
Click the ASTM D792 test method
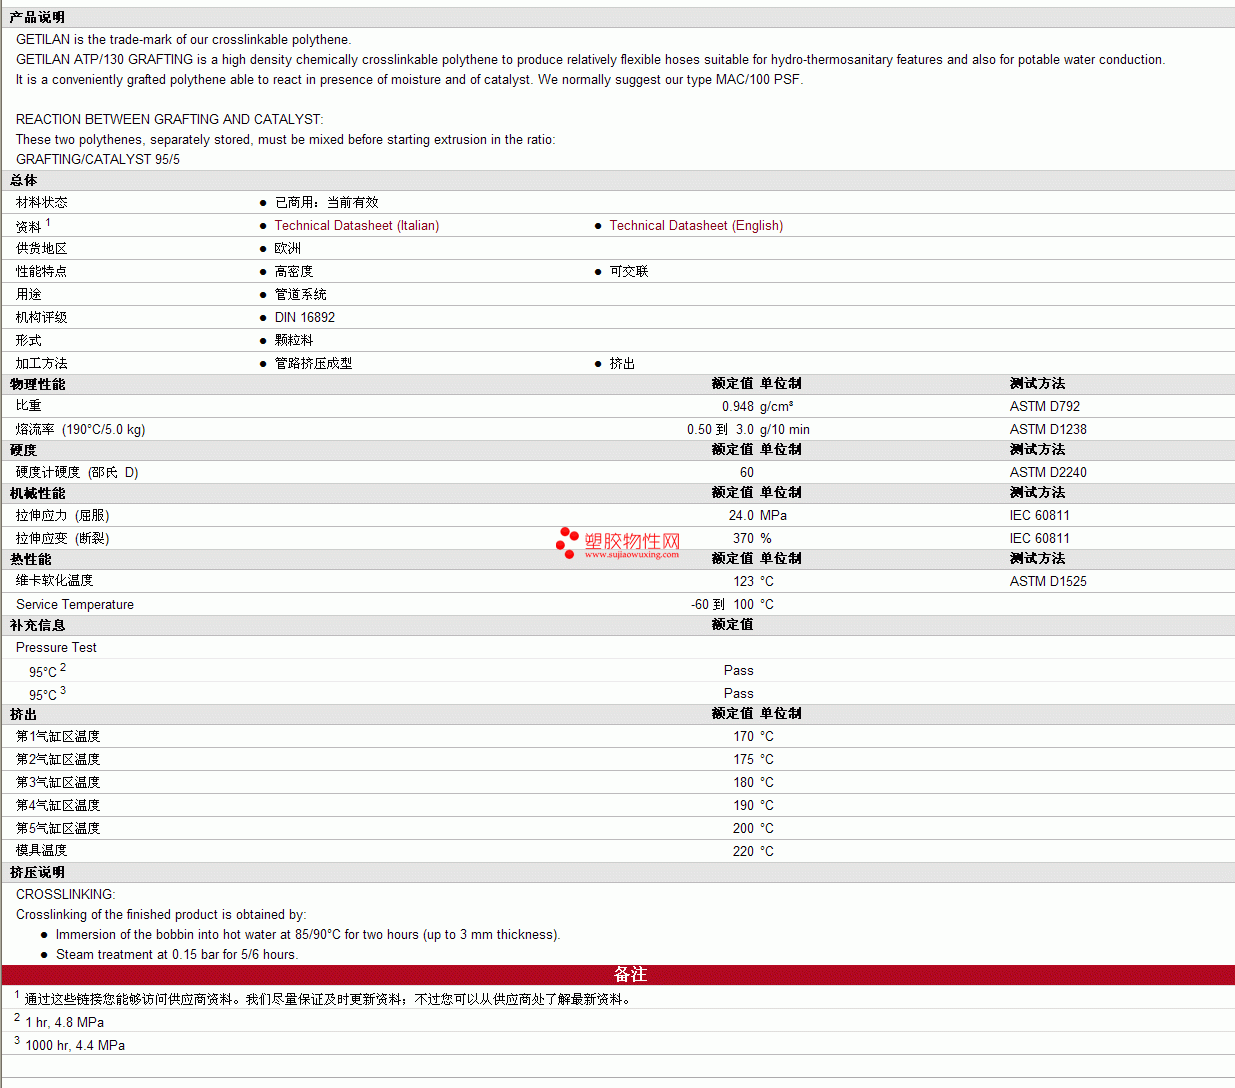point(1045,406)
